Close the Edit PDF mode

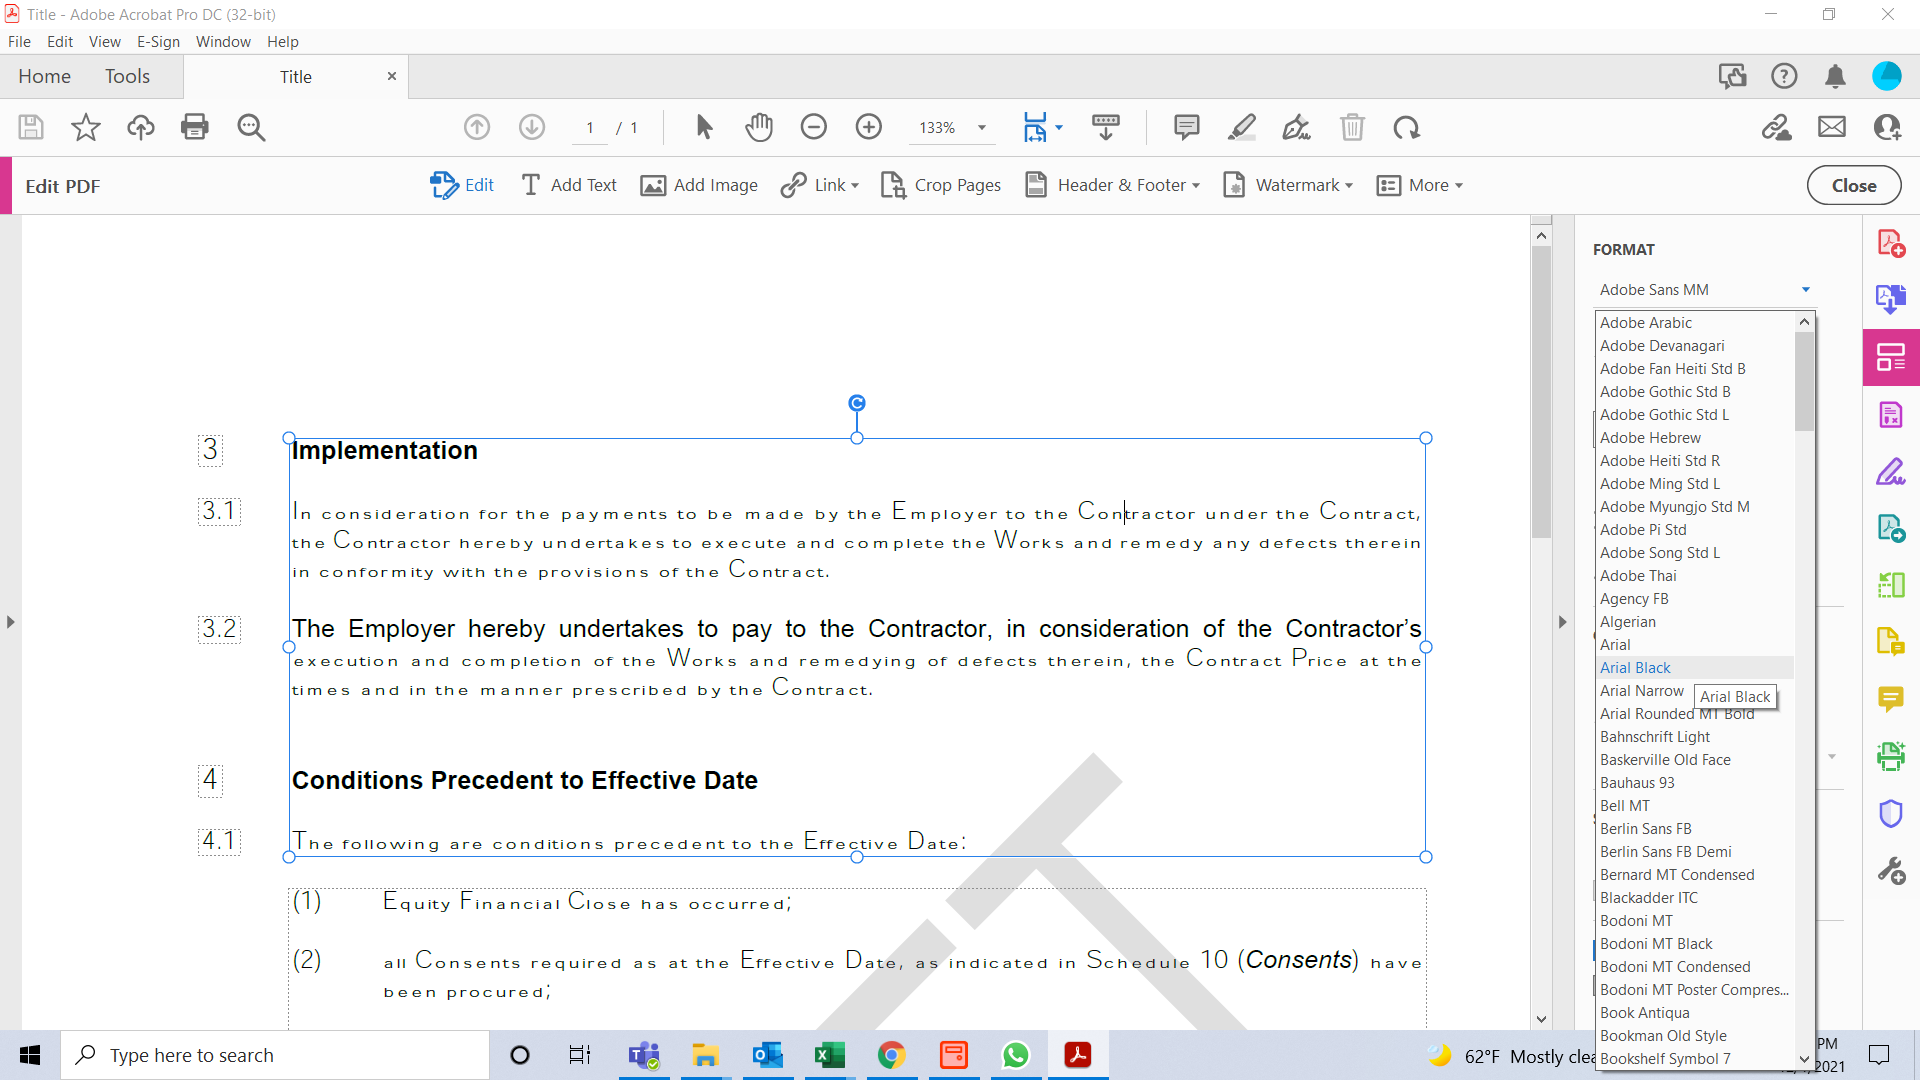pyautogui.click(x=1853, y=185)
